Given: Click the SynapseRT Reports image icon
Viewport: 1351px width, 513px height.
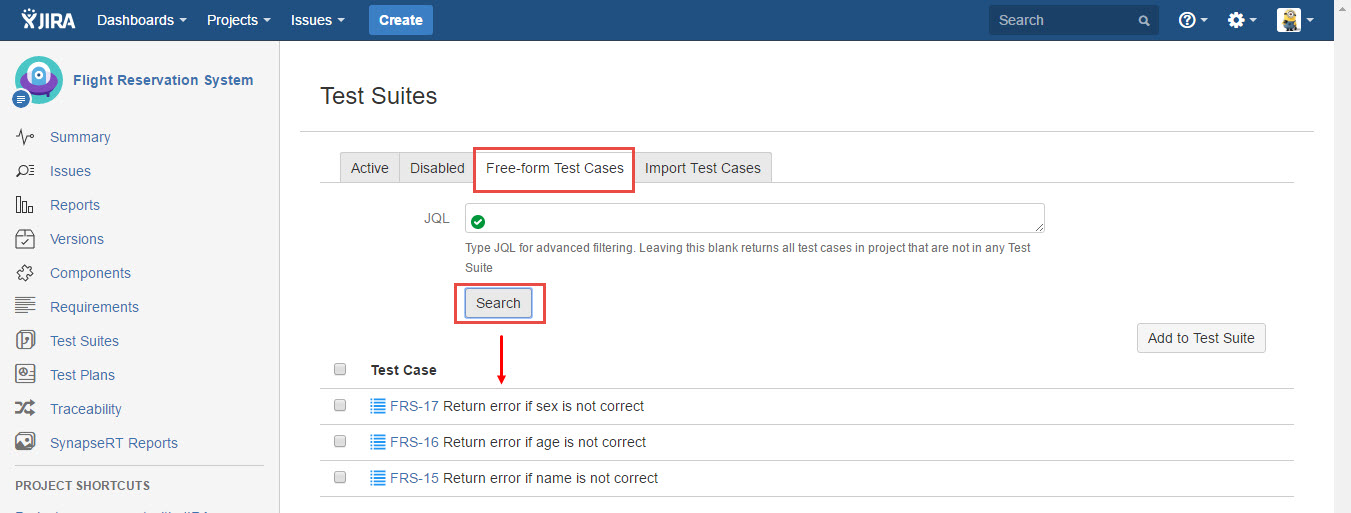Looking at the screenshot, I should pos(26,443).
